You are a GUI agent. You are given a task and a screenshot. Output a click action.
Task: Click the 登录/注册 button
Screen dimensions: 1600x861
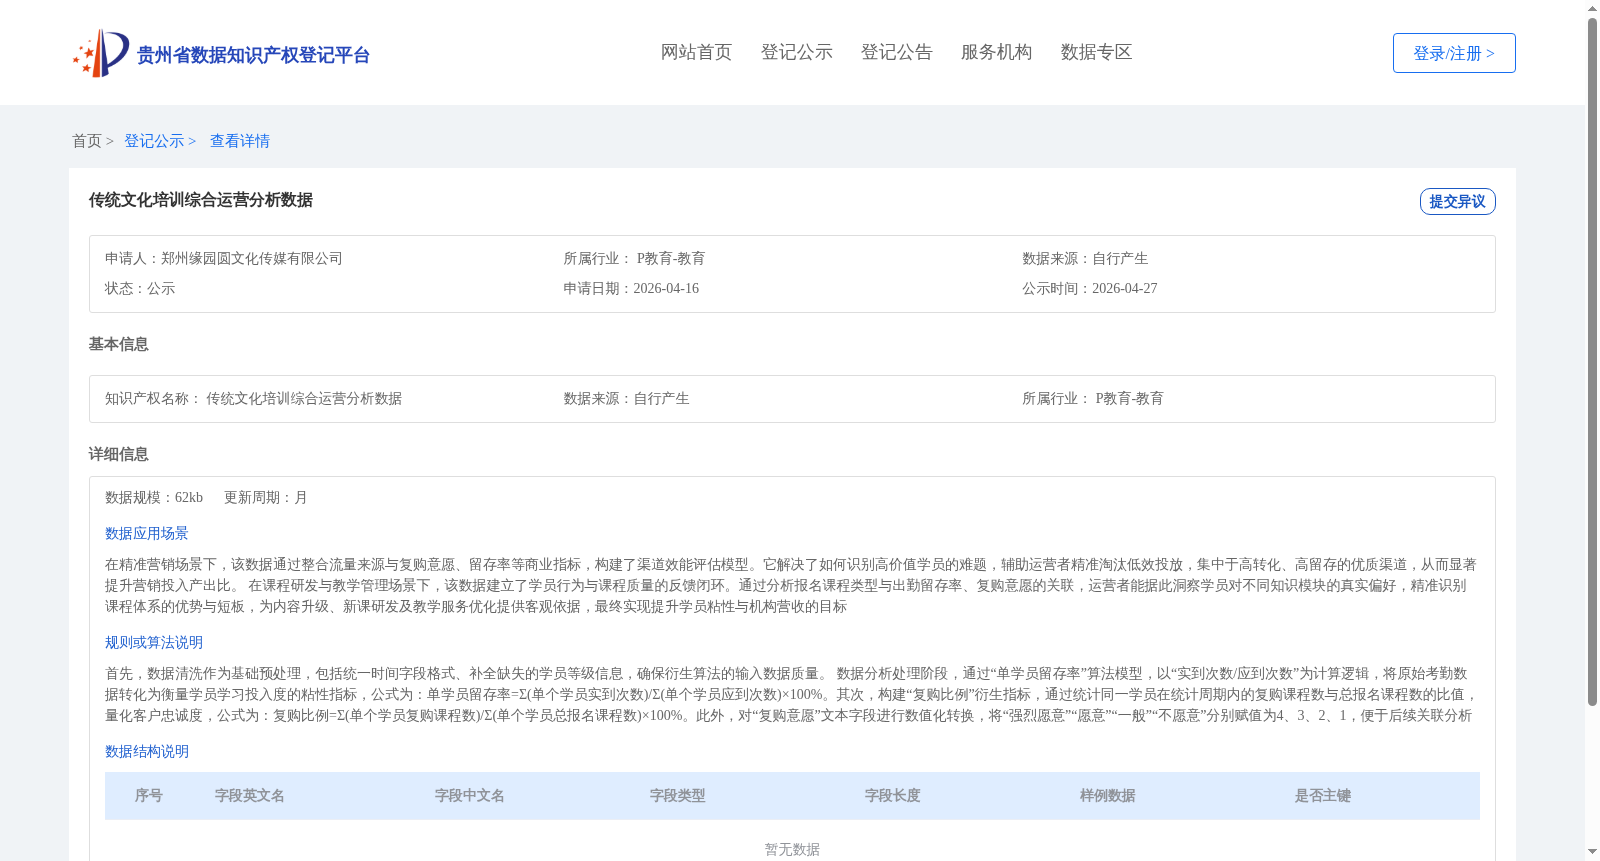click(x=1454, y=53)
